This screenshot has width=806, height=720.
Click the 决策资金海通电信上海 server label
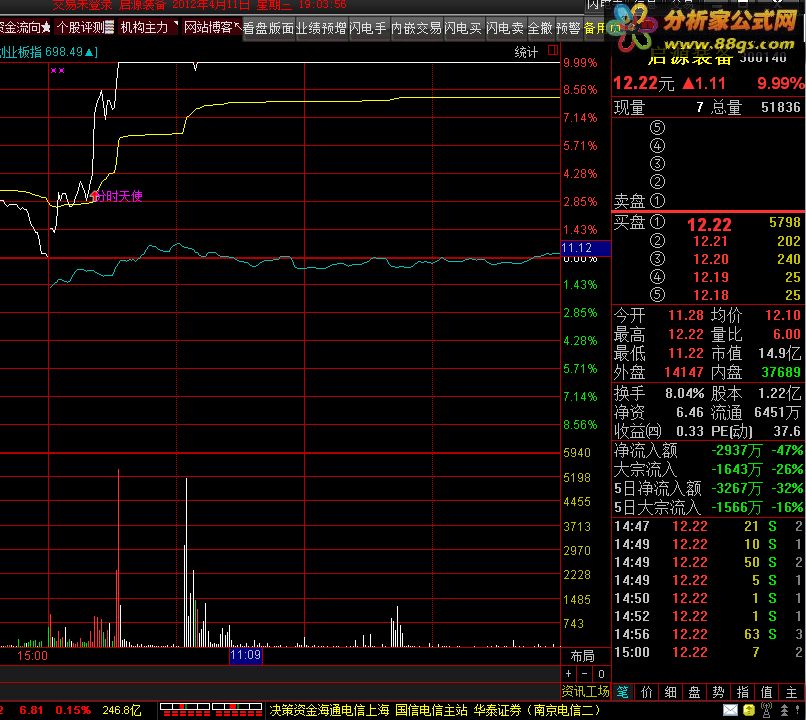click(x=329, y=710)
